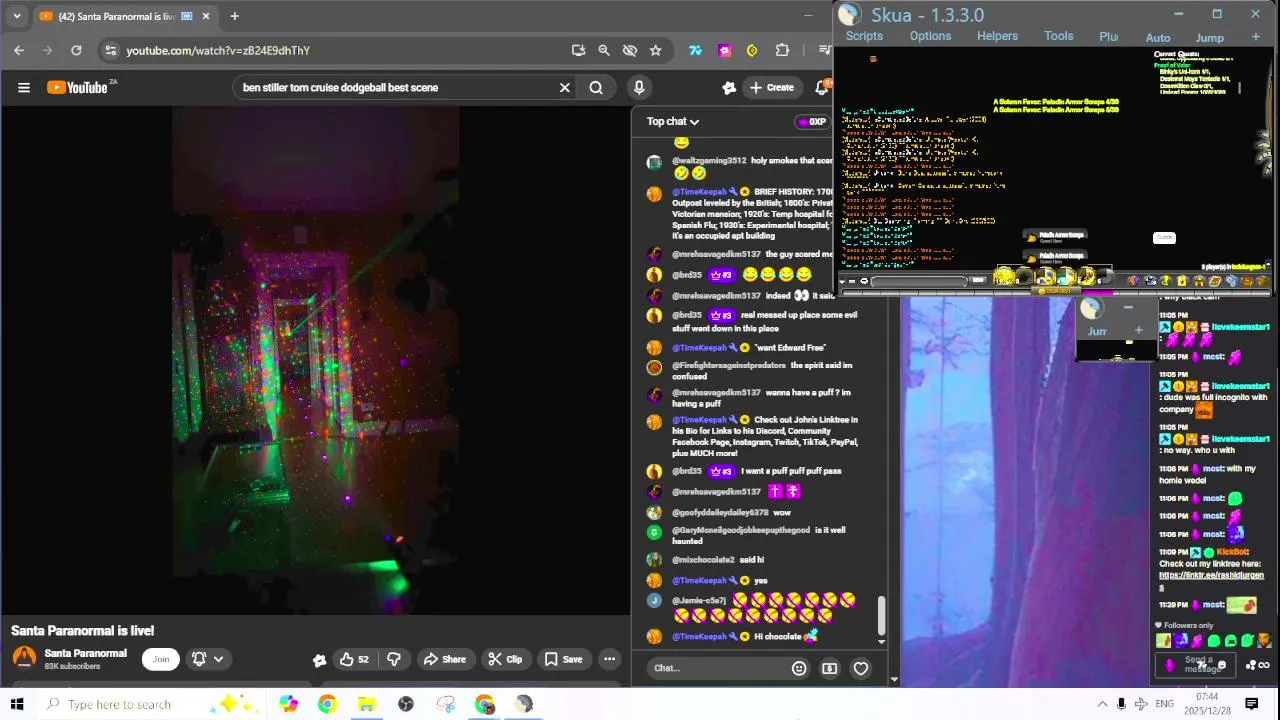Click the Create button on YouTube
Screen dimensions: 1280x720
click(x=772, y=87)
